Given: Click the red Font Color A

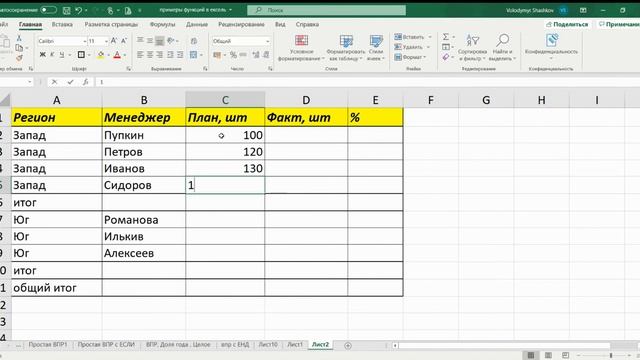Looking at the screenshot, I should 117,55.
